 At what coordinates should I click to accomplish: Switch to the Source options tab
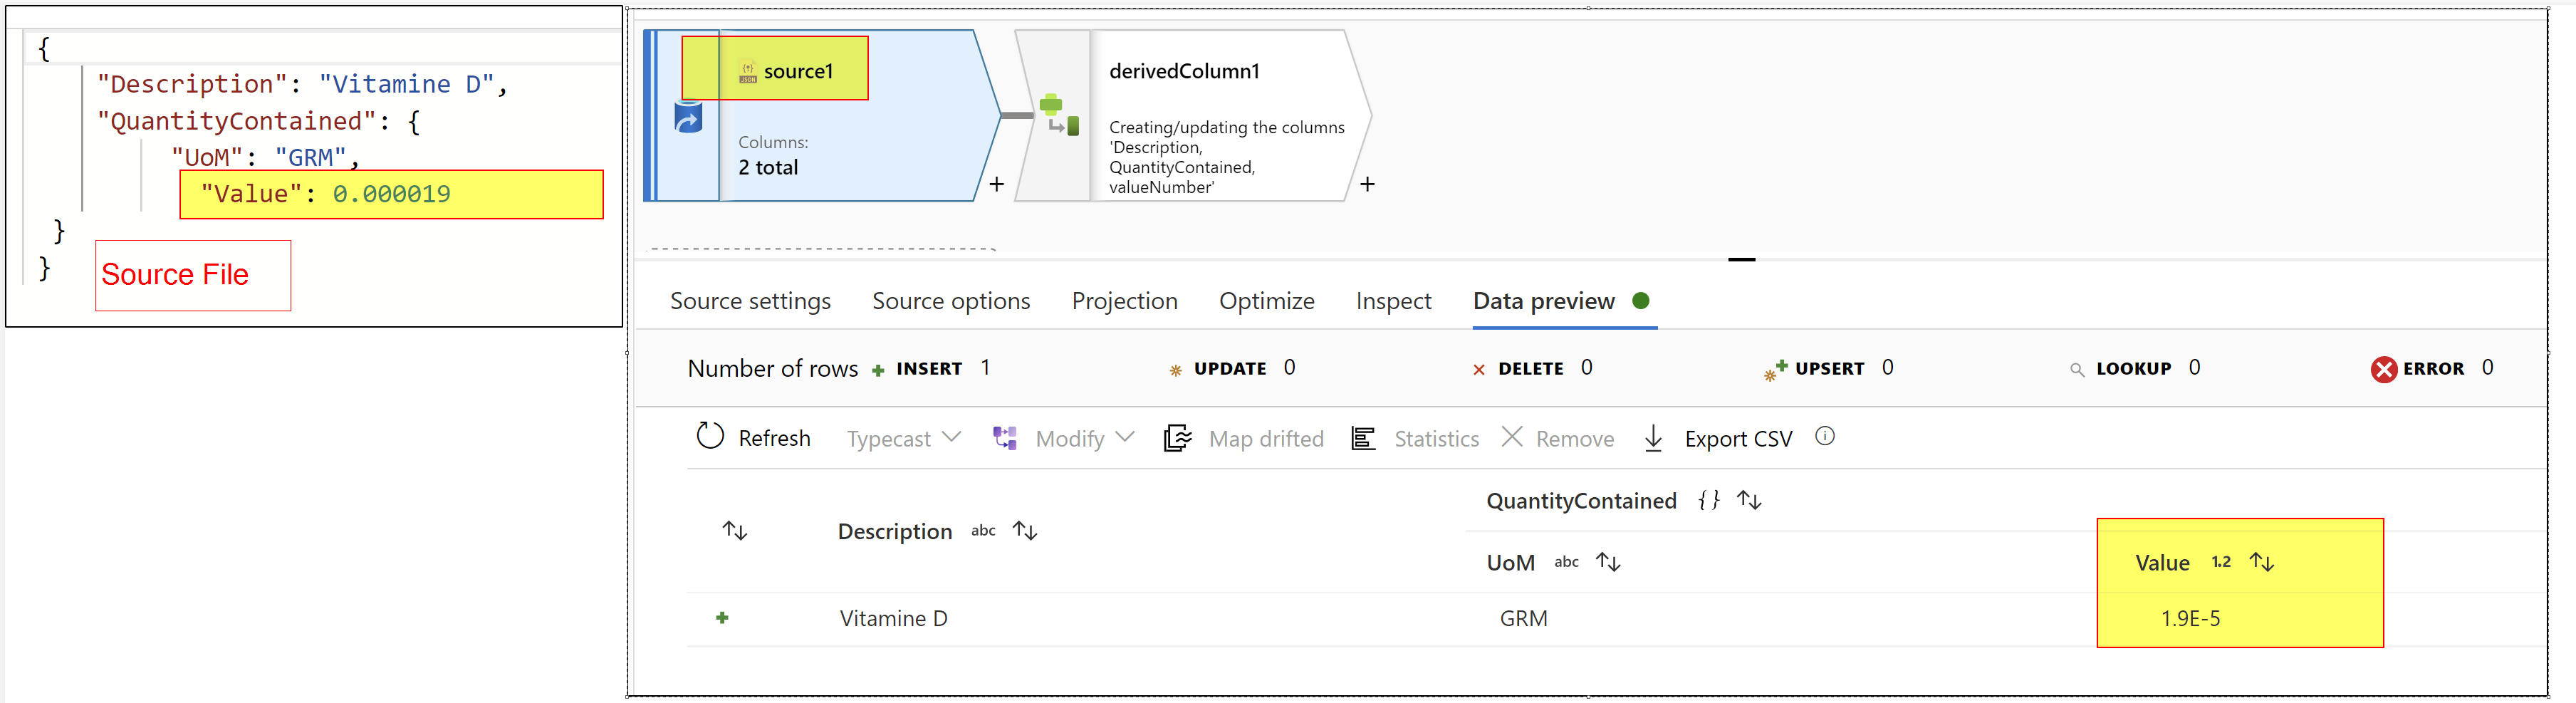tap(951, 301)
